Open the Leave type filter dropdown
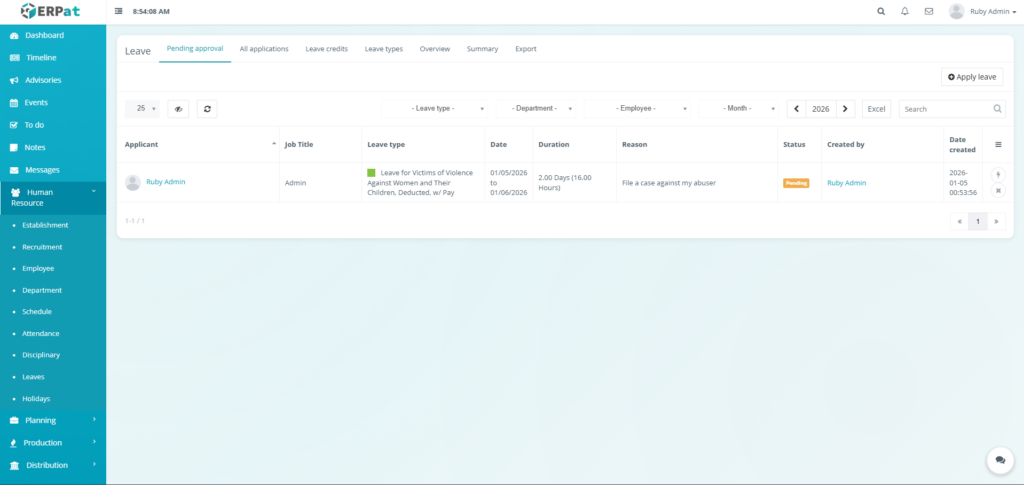 [x=434, y=109]
